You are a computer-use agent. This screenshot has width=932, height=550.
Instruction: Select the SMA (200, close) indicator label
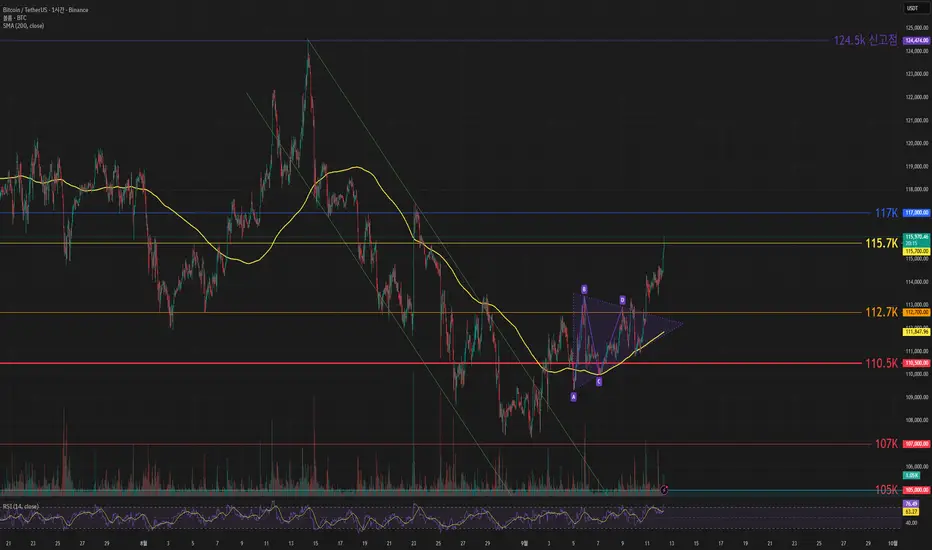pos(23,26)
